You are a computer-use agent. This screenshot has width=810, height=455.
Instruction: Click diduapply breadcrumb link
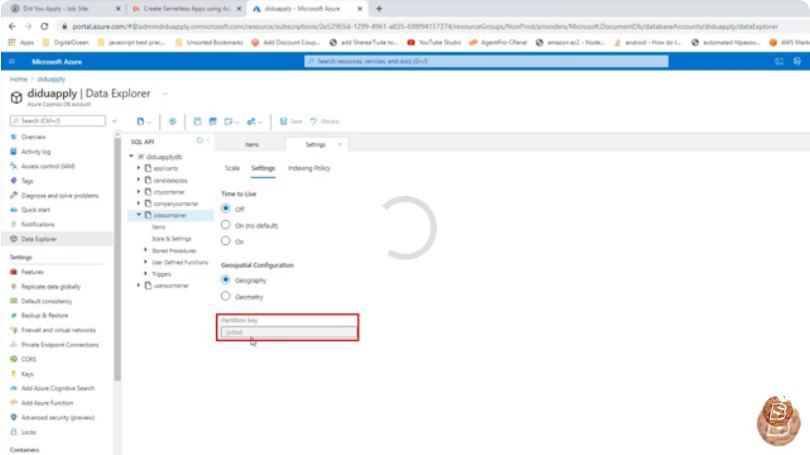pyautogui.click(x=51, y=79)
